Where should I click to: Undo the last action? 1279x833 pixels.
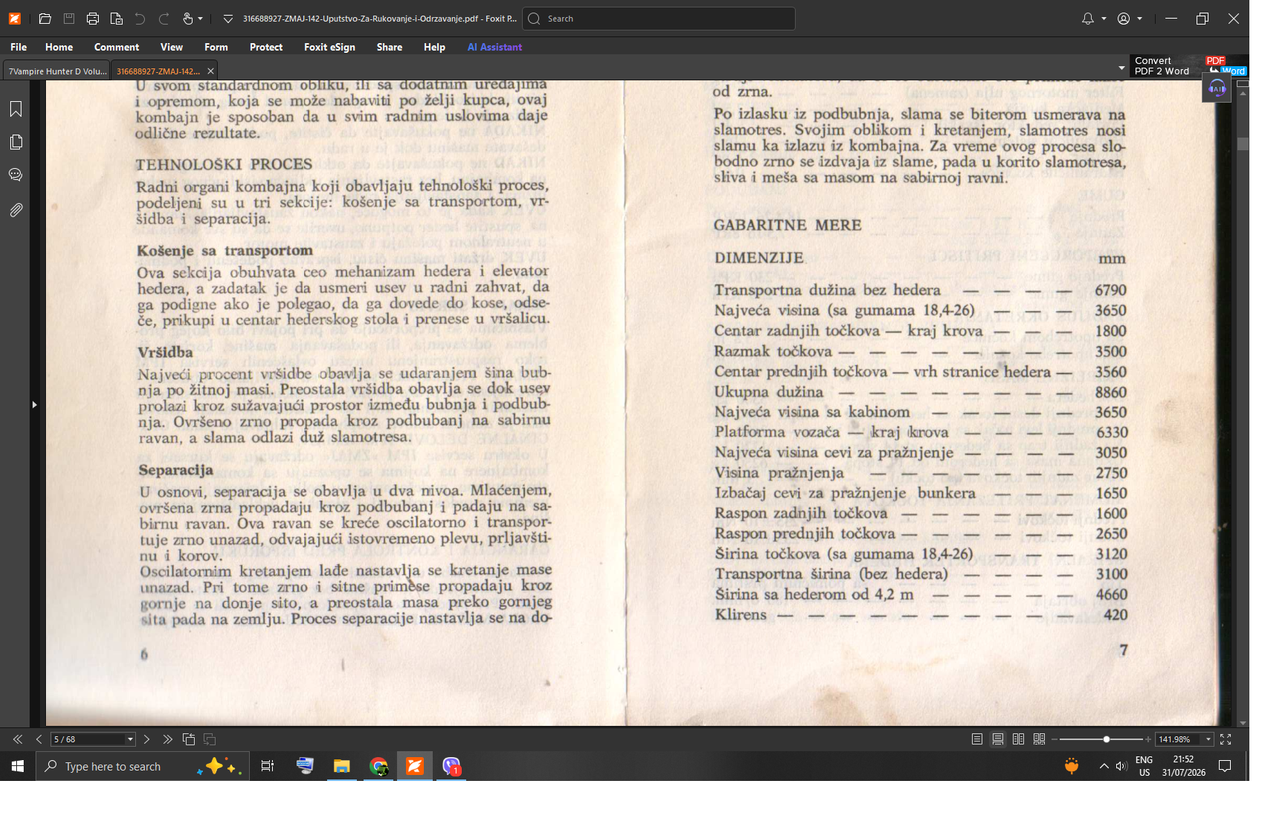pos(140,18)
